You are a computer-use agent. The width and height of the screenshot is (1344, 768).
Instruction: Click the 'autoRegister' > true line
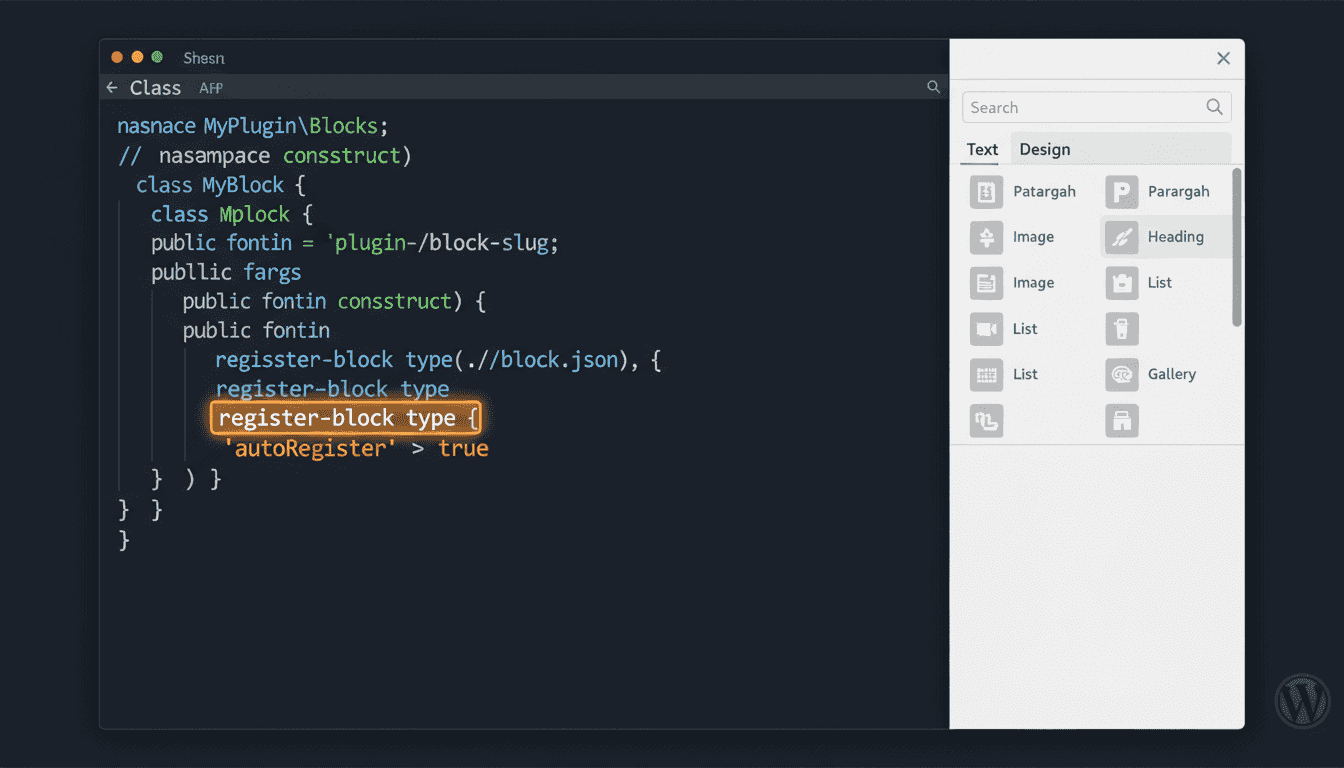(359, 448)
